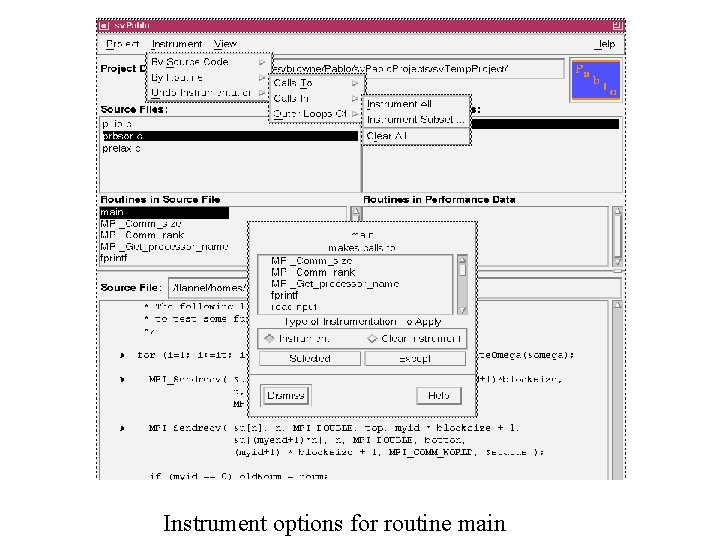The height and width of the screenshot is (540, 720).
Task: Select the first source file above prbsor.c
Action: pyautogui.click(x=230, y=124)
